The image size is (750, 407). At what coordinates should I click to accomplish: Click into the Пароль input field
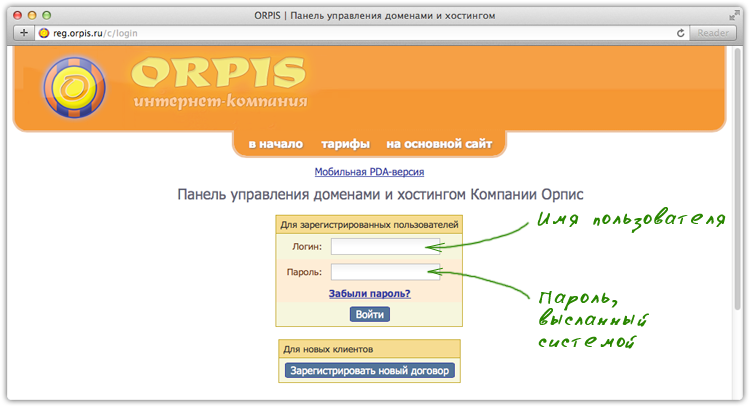[x=386, y=272]
